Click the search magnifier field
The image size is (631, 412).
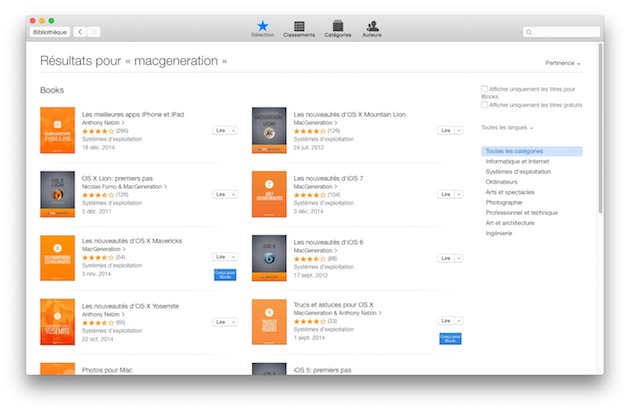click(x=561, y=32)
